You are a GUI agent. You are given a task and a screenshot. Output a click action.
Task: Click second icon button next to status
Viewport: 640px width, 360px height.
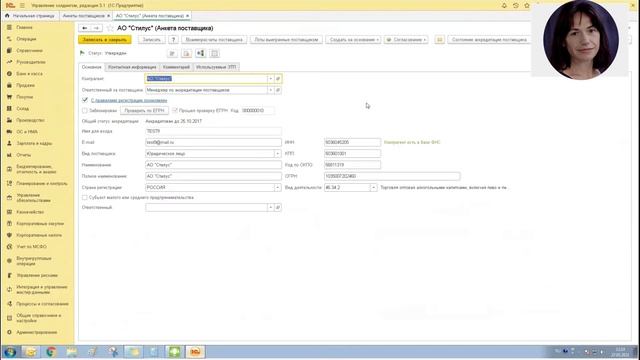187,53
